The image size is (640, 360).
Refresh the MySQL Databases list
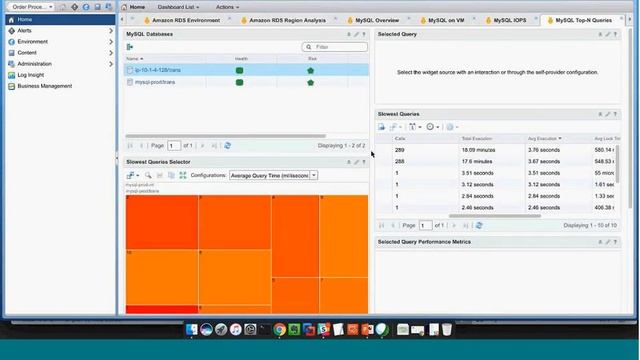(227, 146)
